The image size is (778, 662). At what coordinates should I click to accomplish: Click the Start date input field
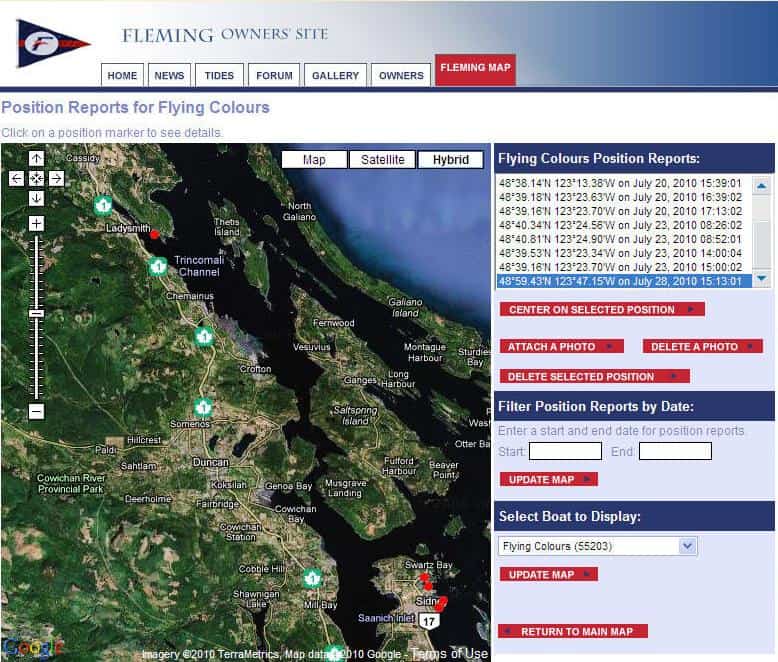pos(565,451)
